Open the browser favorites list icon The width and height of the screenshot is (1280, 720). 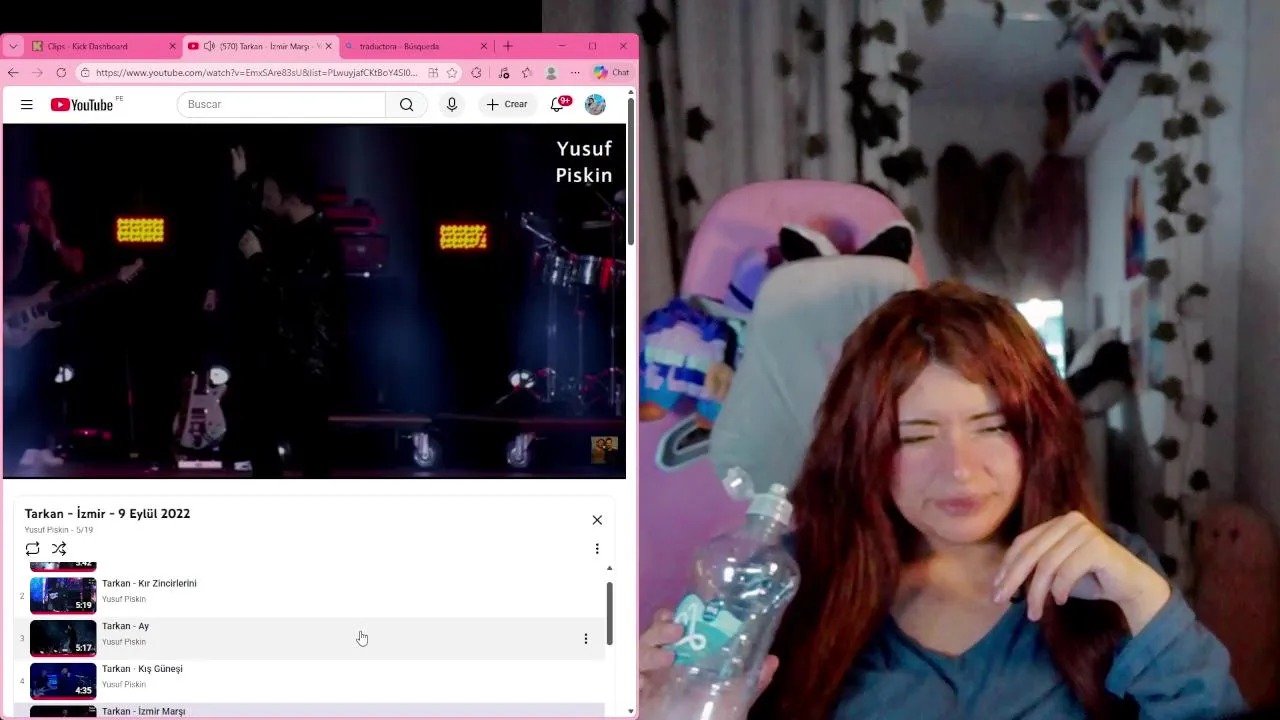tap(527, 73)
